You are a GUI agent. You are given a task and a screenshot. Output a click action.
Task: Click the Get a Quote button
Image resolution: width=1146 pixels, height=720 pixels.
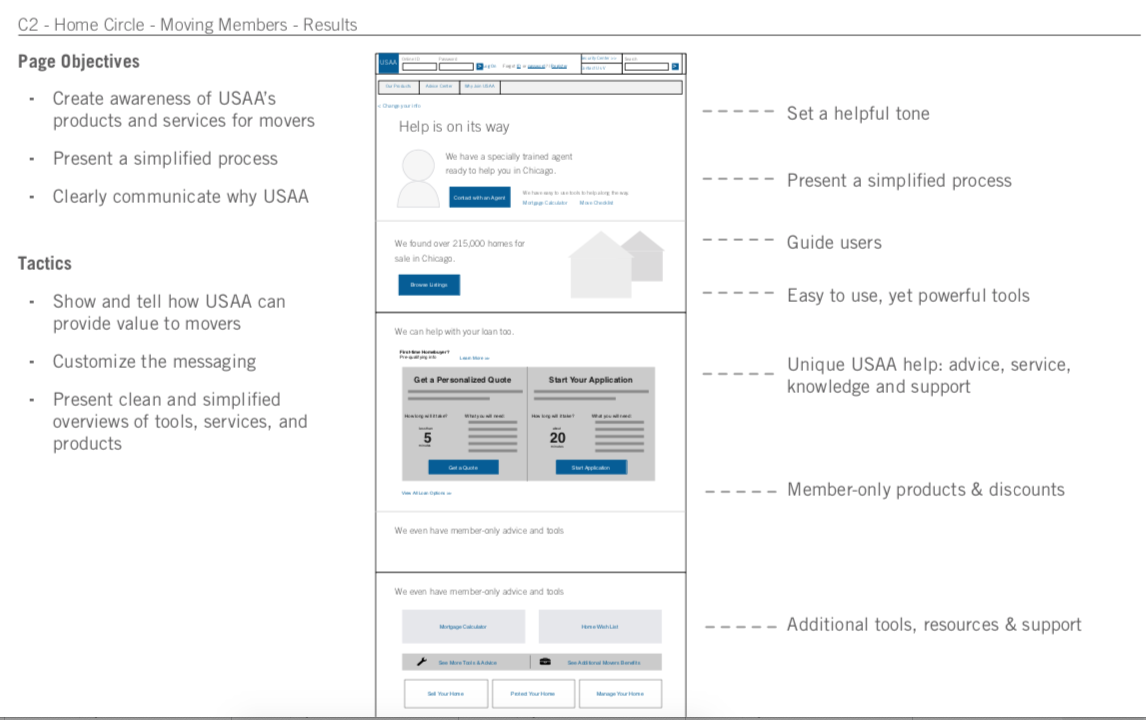463,467
